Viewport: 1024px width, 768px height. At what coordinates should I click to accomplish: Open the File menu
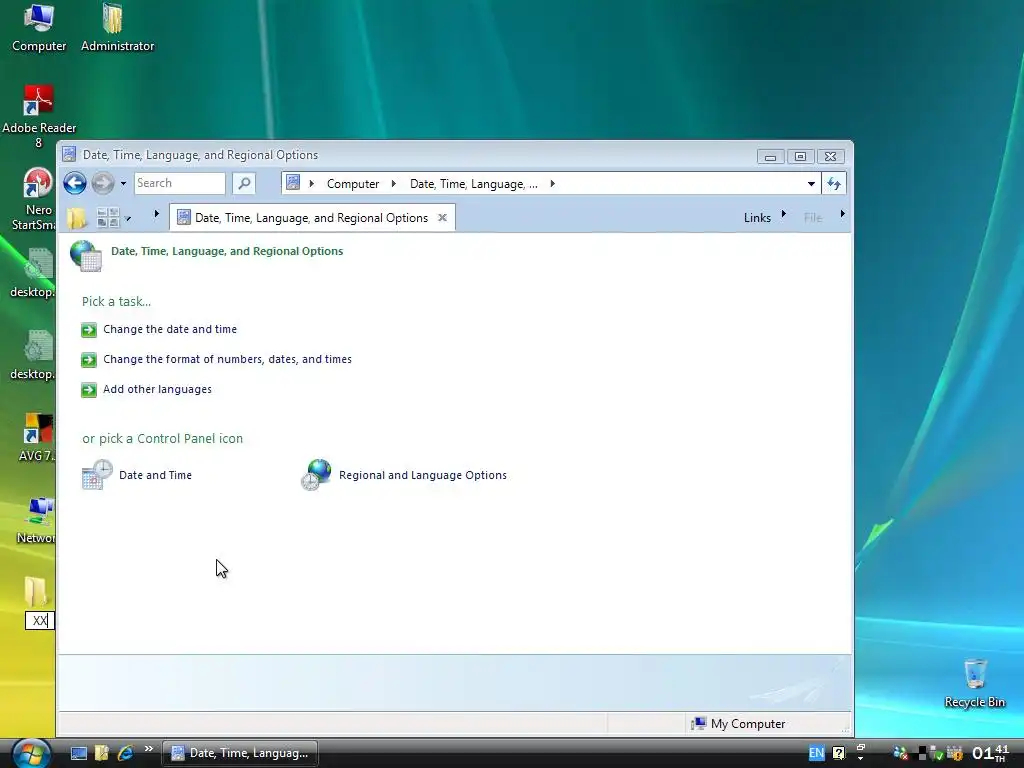pyautogui.click(x=813, y=218)
